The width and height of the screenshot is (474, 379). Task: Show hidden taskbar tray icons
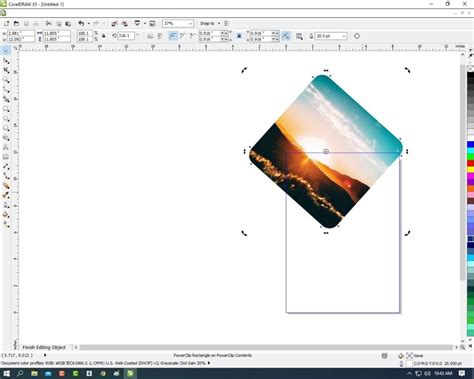[410, 374]
